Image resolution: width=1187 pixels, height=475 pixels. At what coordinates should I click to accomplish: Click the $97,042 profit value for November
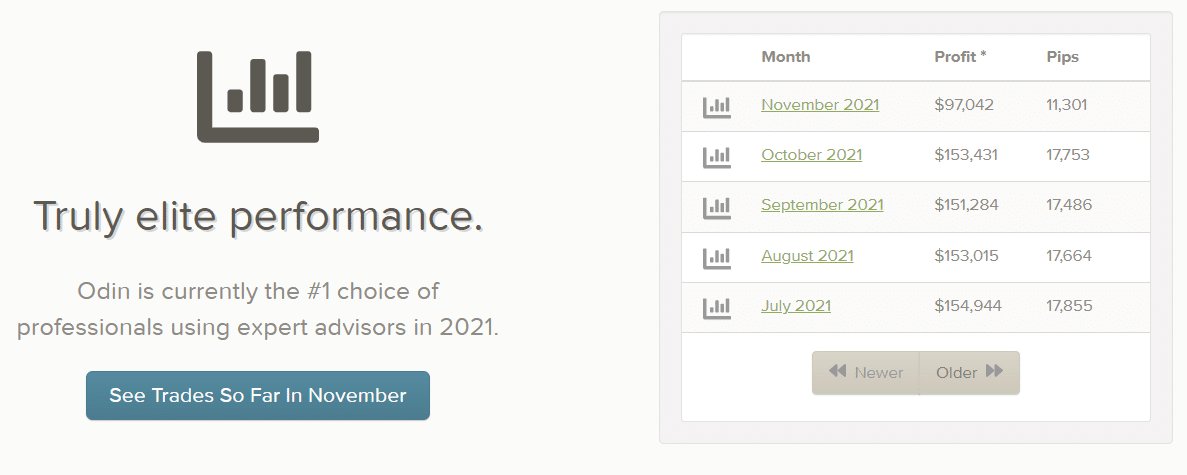[x=964, y=105]
